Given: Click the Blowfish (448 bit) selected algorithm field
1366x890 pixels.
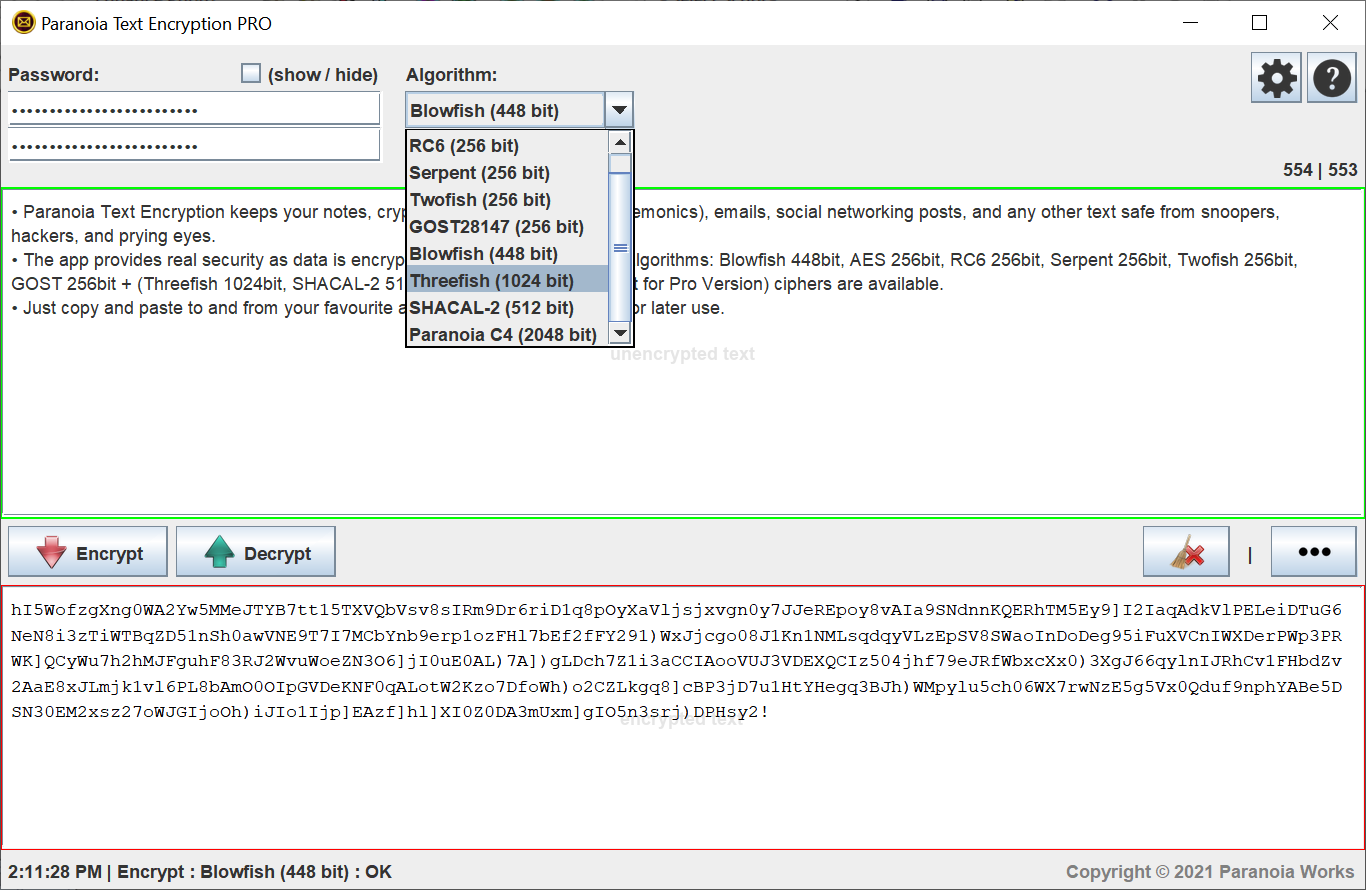Looking at the screenshot, I should pyautogui.click(x=506, y=110).
